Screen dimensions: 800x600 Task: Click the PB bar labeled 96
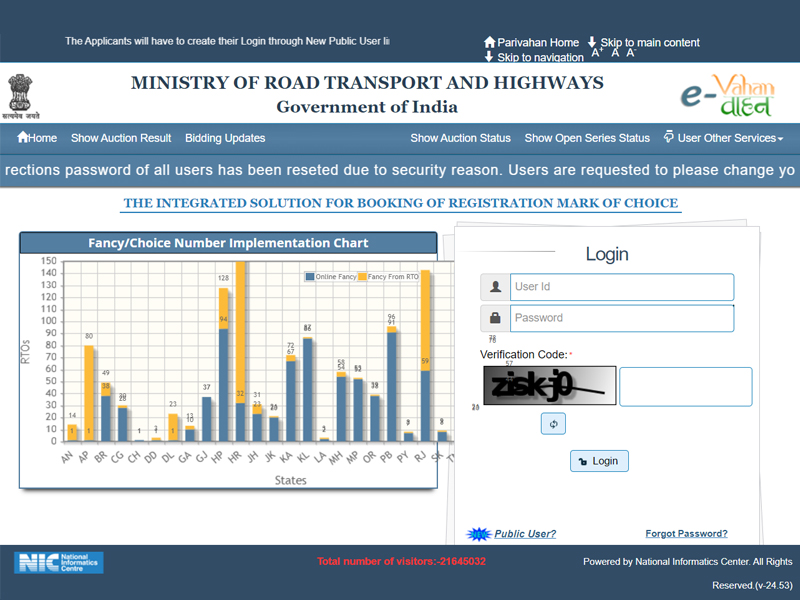click(x=391, y=384)
